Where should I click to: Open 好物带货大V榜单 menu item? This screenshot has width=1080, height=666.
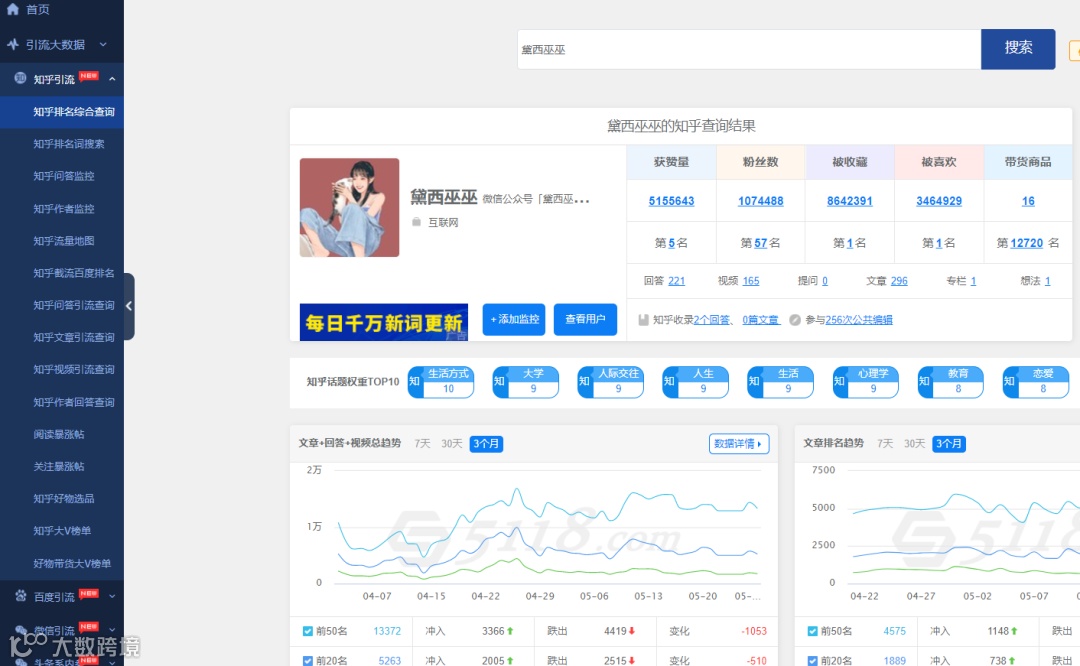coord(72,563)
